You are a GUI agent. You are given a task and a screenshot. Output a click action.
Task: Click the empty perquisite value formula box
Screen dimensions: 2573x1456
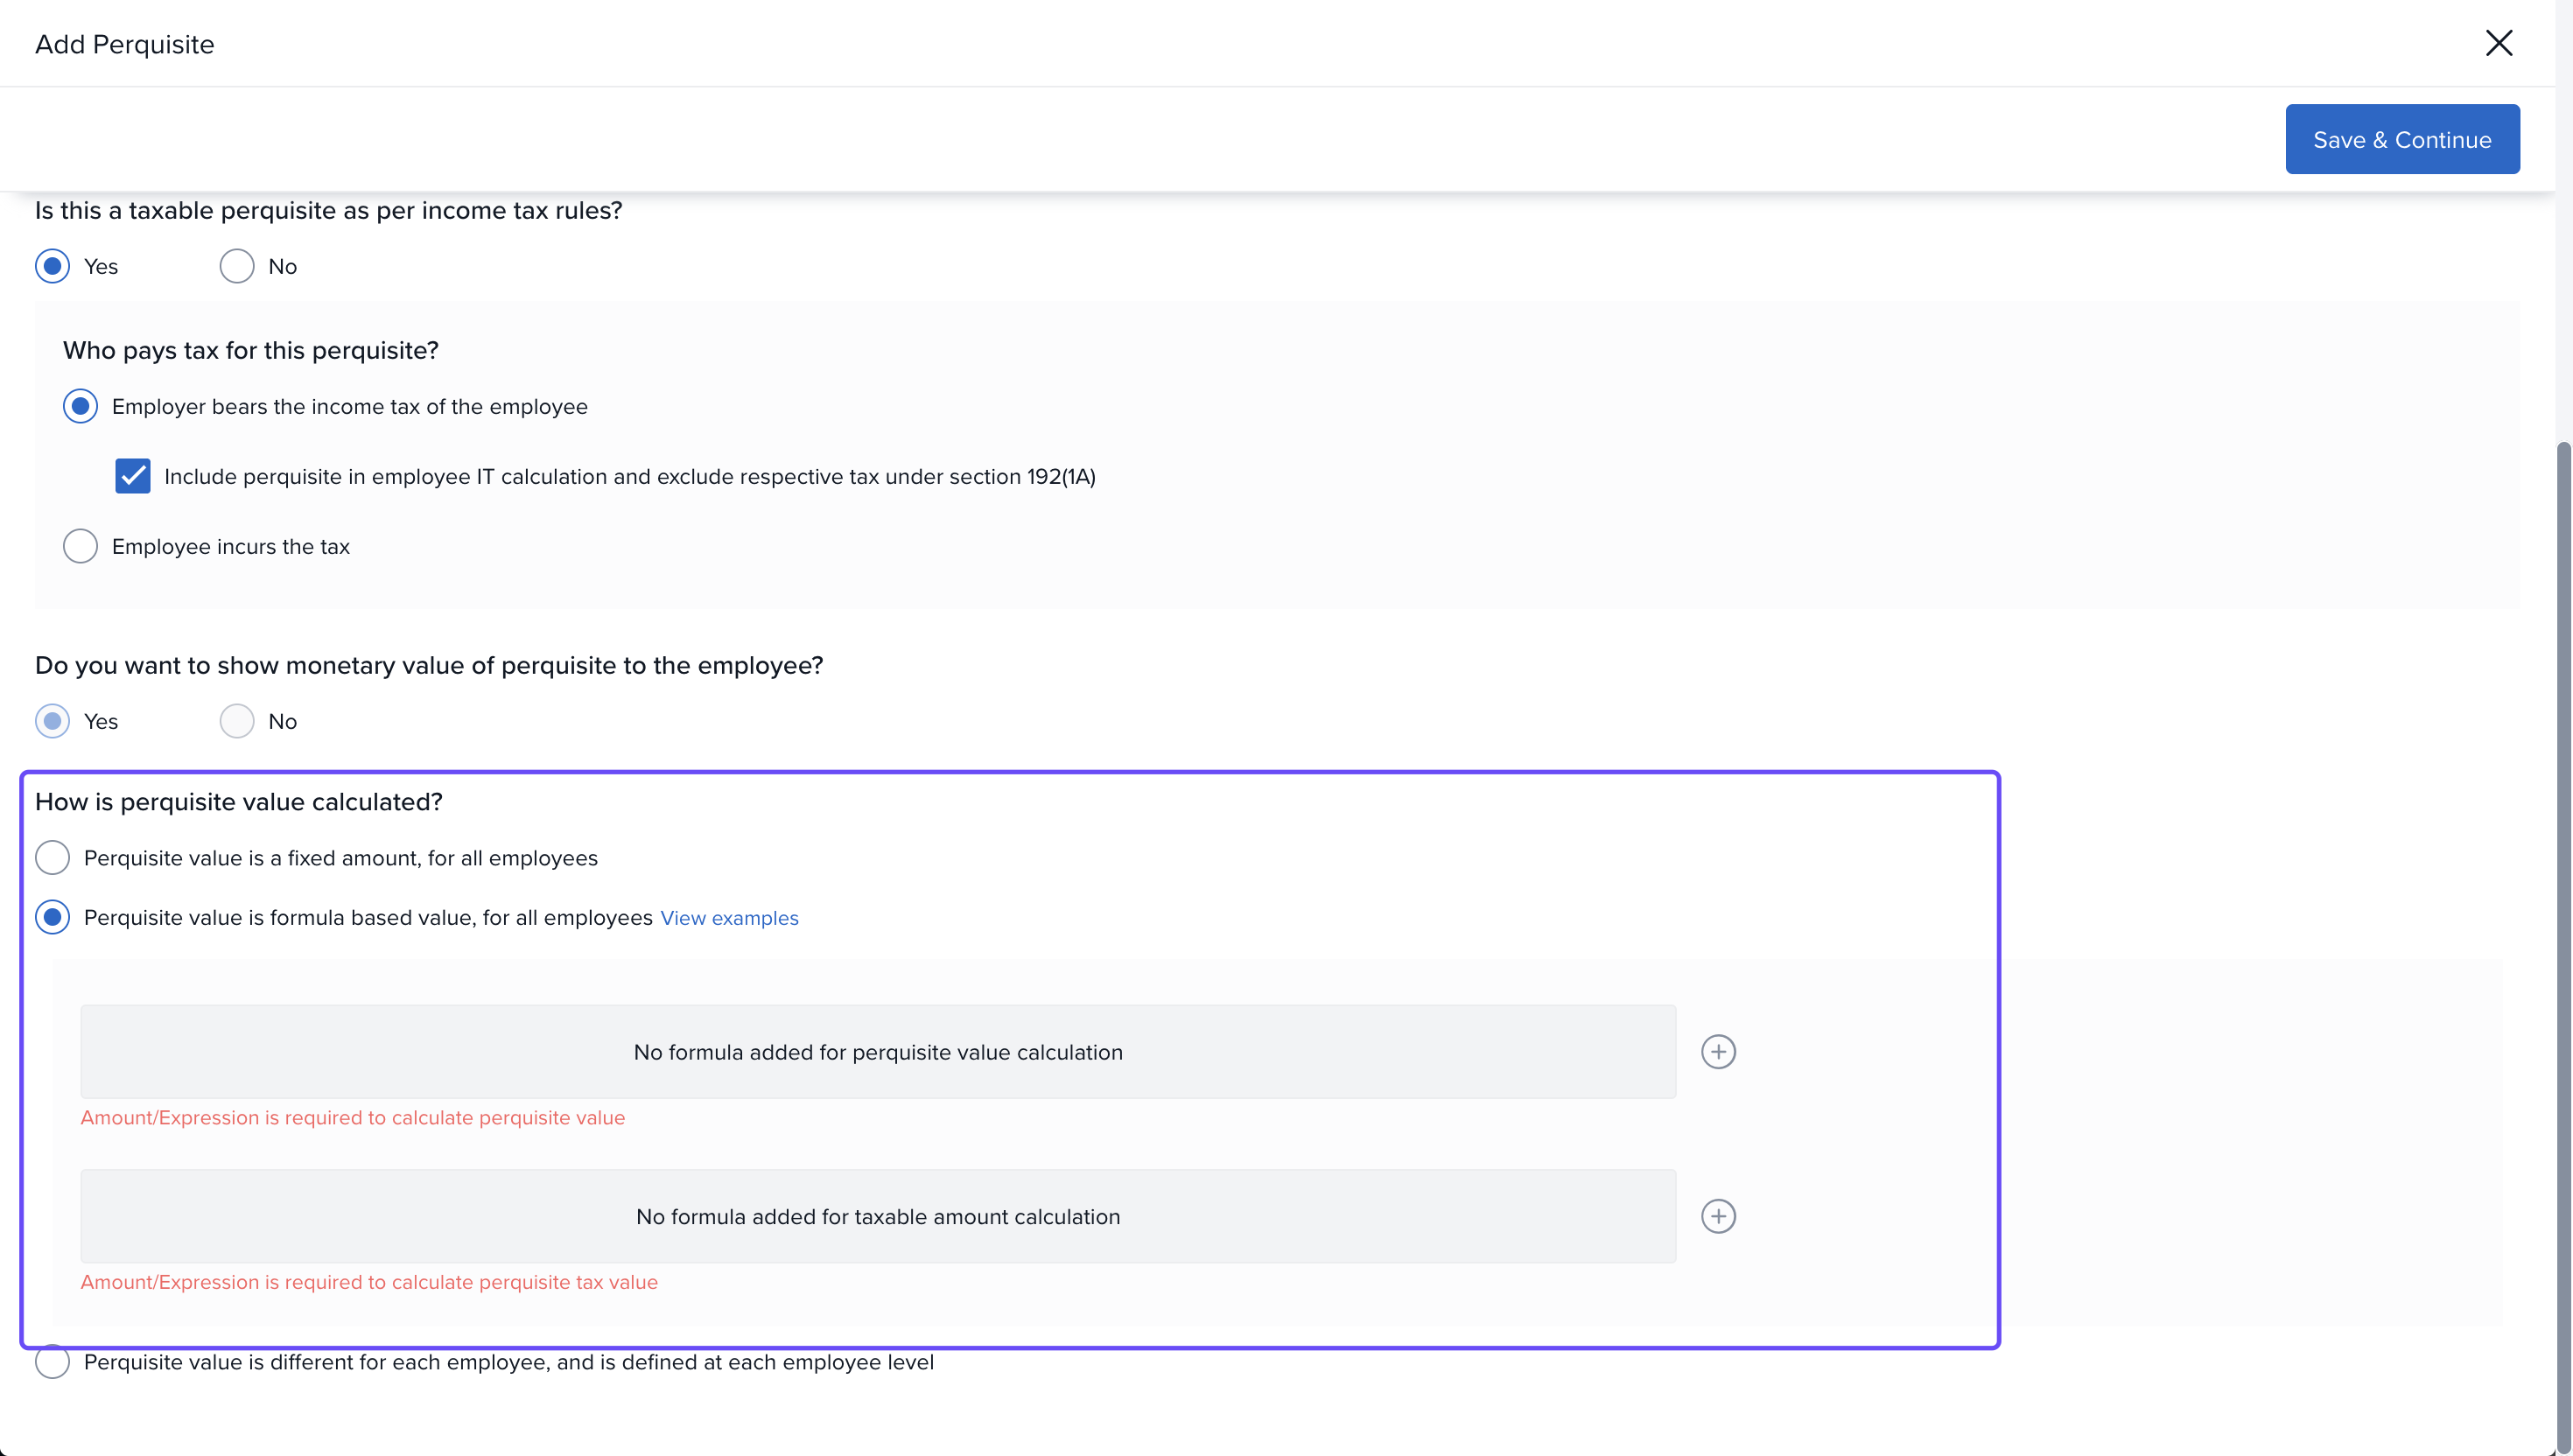[877, 1052]
